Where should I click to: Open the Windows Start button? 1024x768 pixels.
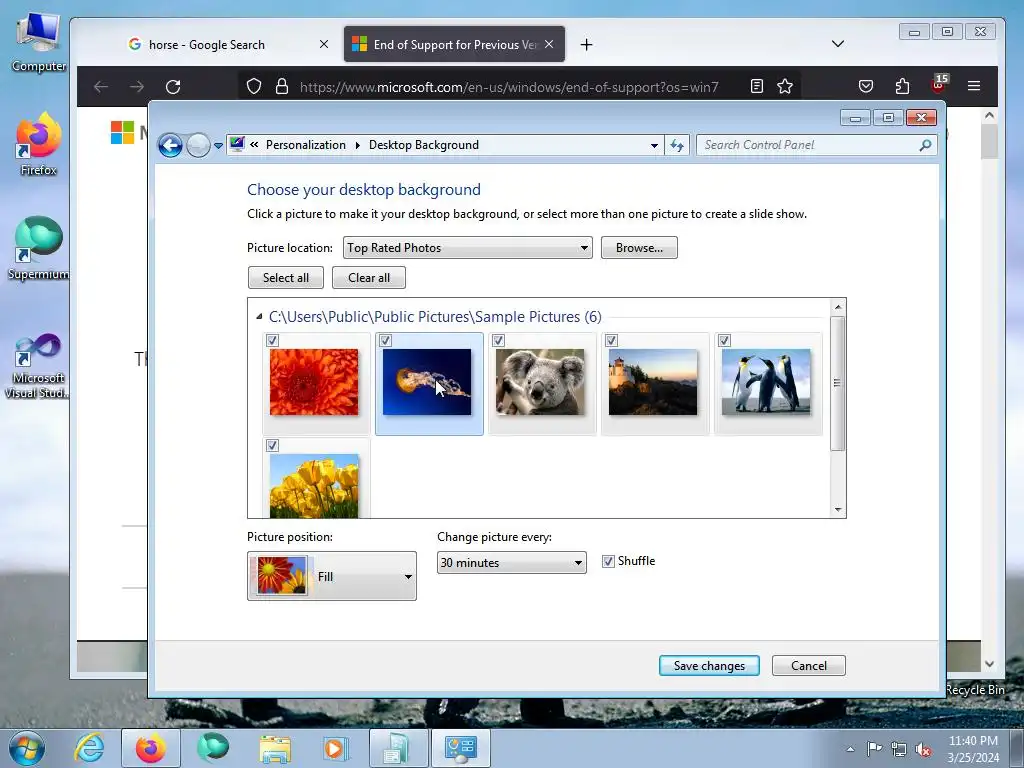click(26, 748)
